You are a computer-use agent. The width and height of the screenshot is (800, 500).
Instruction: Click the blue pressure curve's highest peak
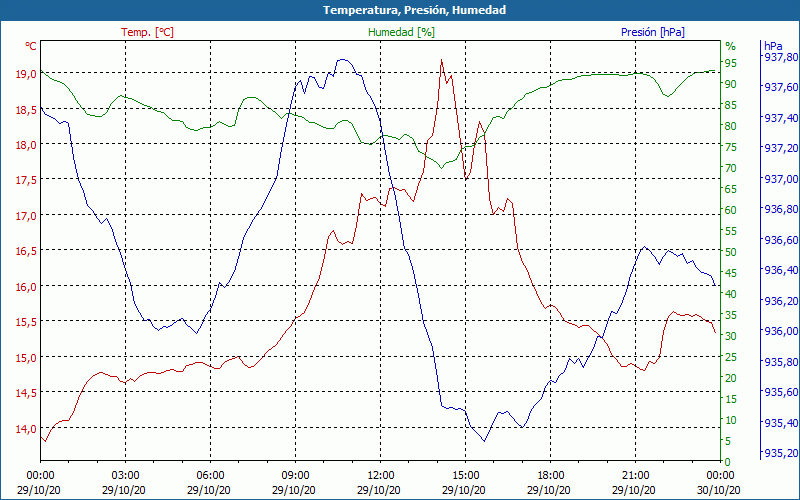tap(343, 60)
